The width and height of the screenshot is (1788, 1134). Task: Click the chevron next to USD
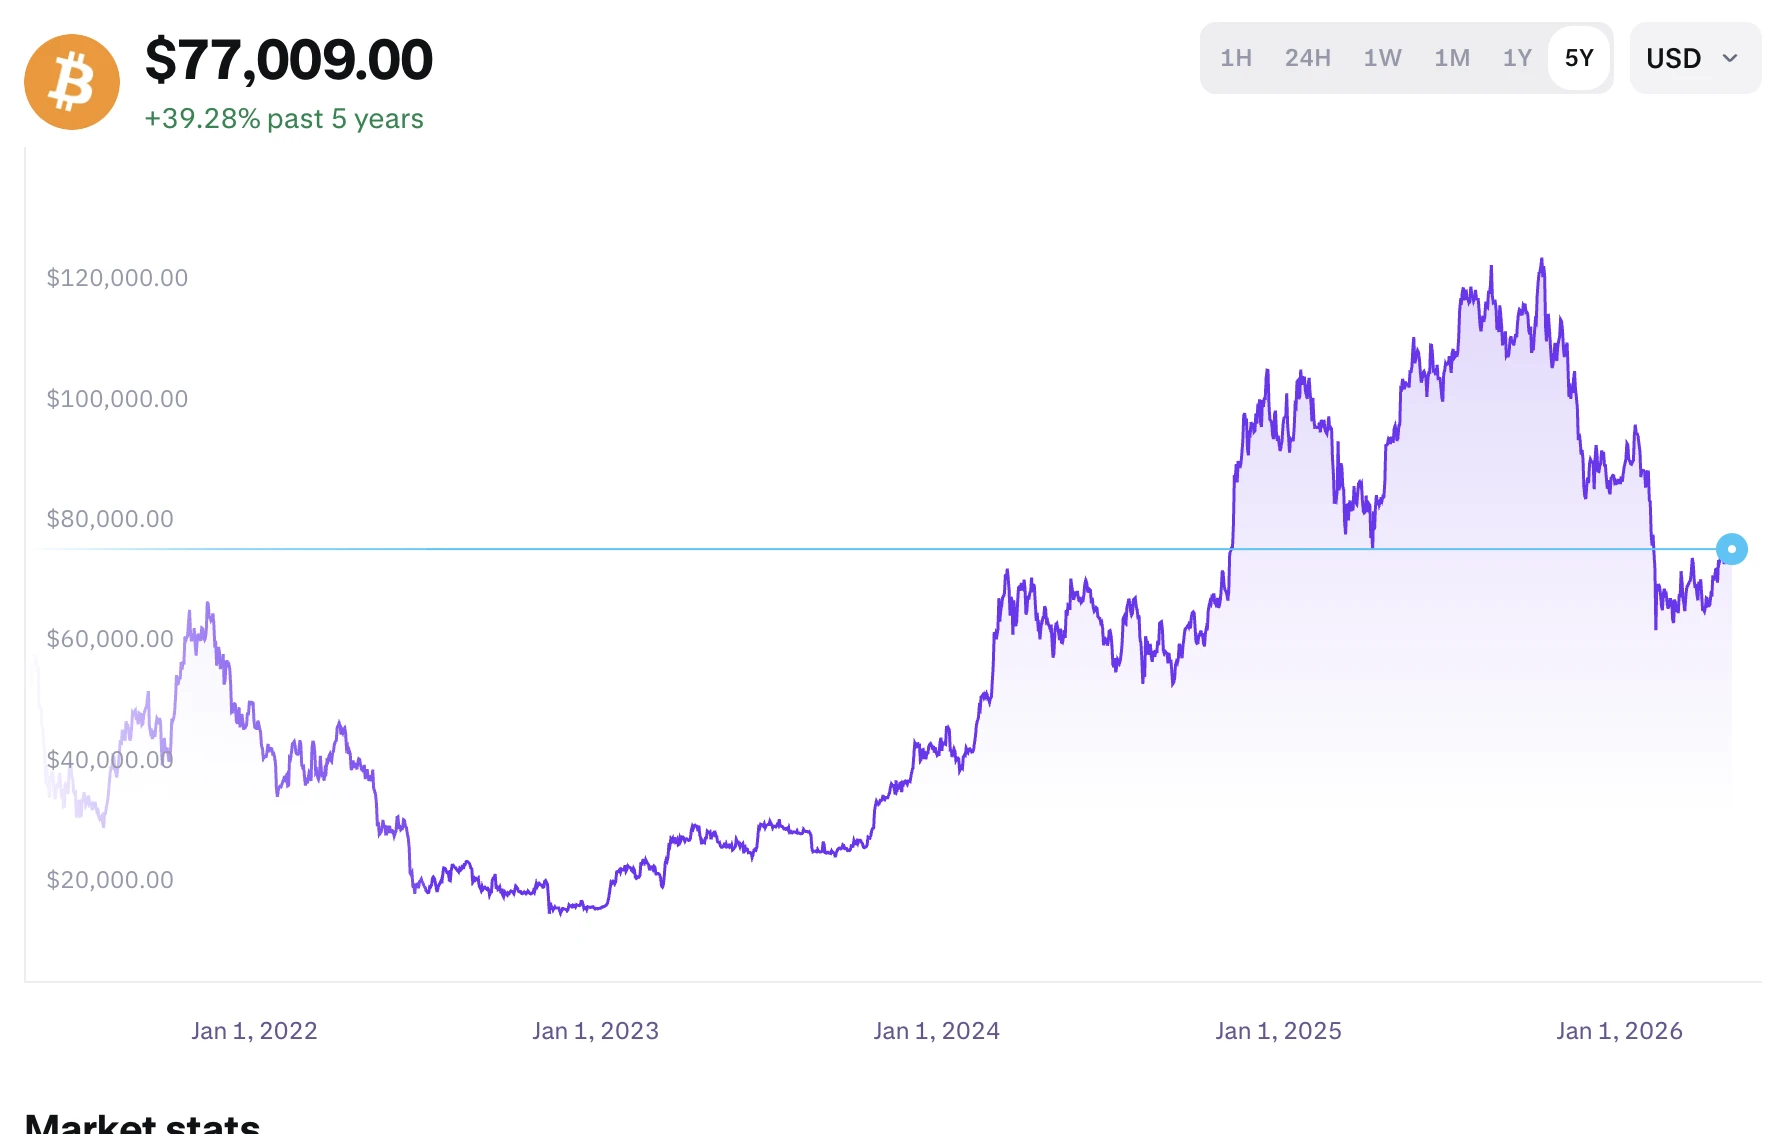pos(1729,59)
